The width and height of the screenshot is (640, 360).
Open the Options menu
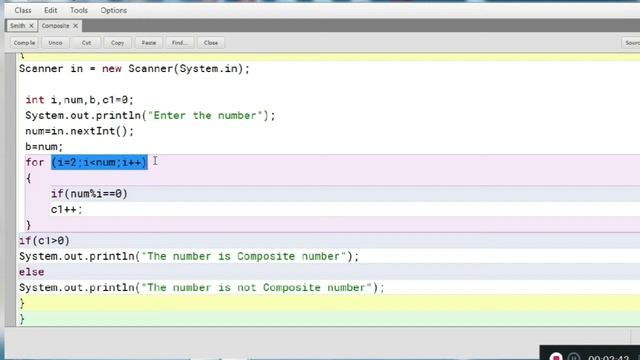click(113, 10)
